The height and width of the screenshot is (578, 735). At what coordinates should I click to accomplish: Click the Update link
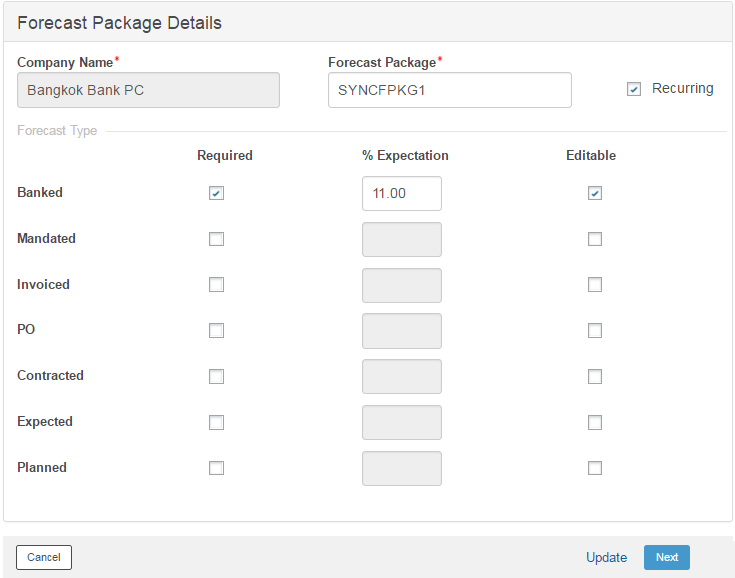coord(606,558)
